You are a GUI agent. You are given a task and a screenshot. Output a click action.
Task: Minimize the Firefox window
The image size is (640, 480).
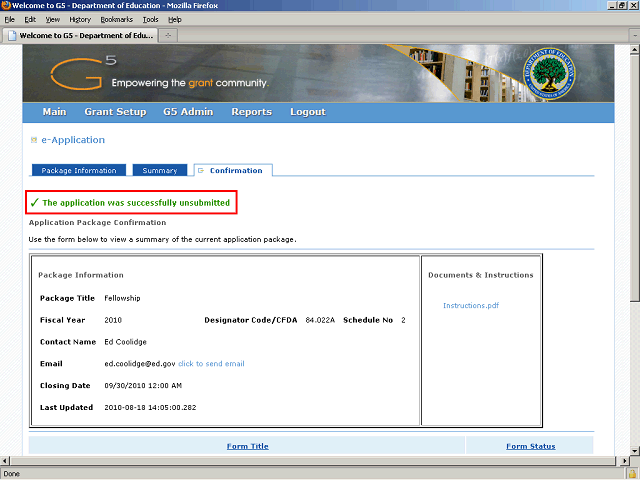pyautogui.click(x=612, y=5)
